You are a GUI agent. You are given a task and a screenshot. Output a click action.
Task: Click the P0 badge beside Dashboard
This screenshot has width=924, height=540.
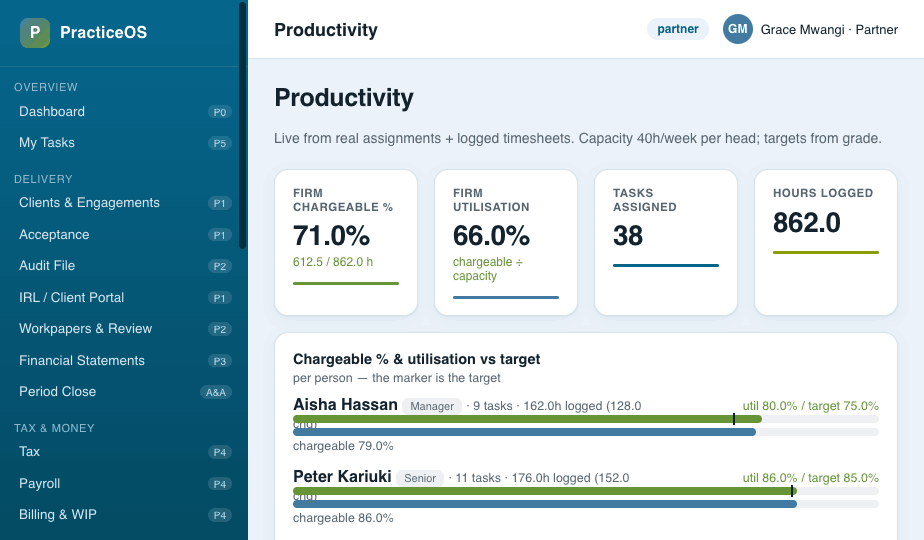click(x=220, y=112)
